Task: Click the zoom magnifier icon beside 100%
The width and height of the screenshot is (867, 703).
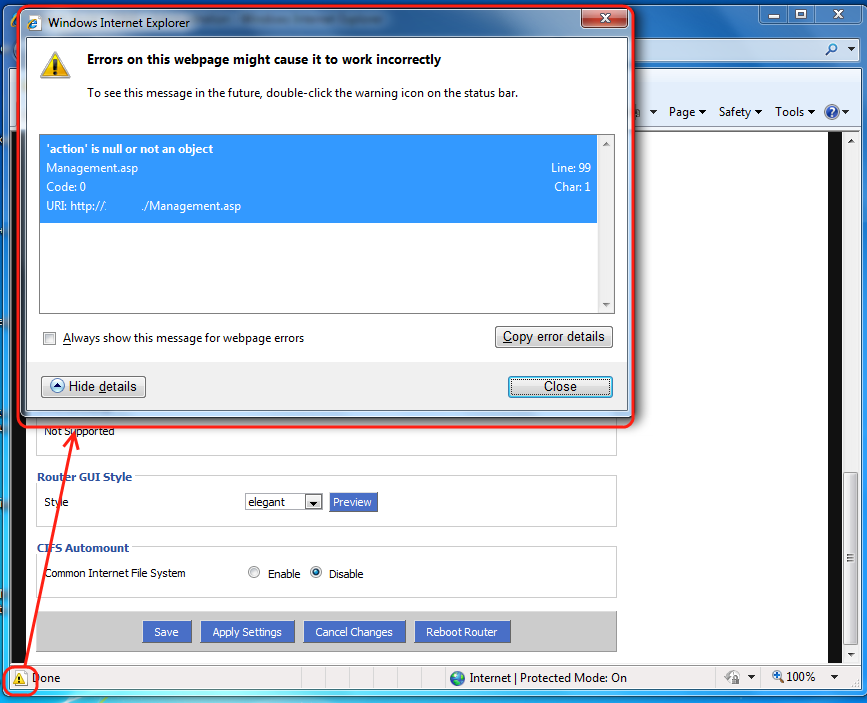Action: tap(777, 676)
